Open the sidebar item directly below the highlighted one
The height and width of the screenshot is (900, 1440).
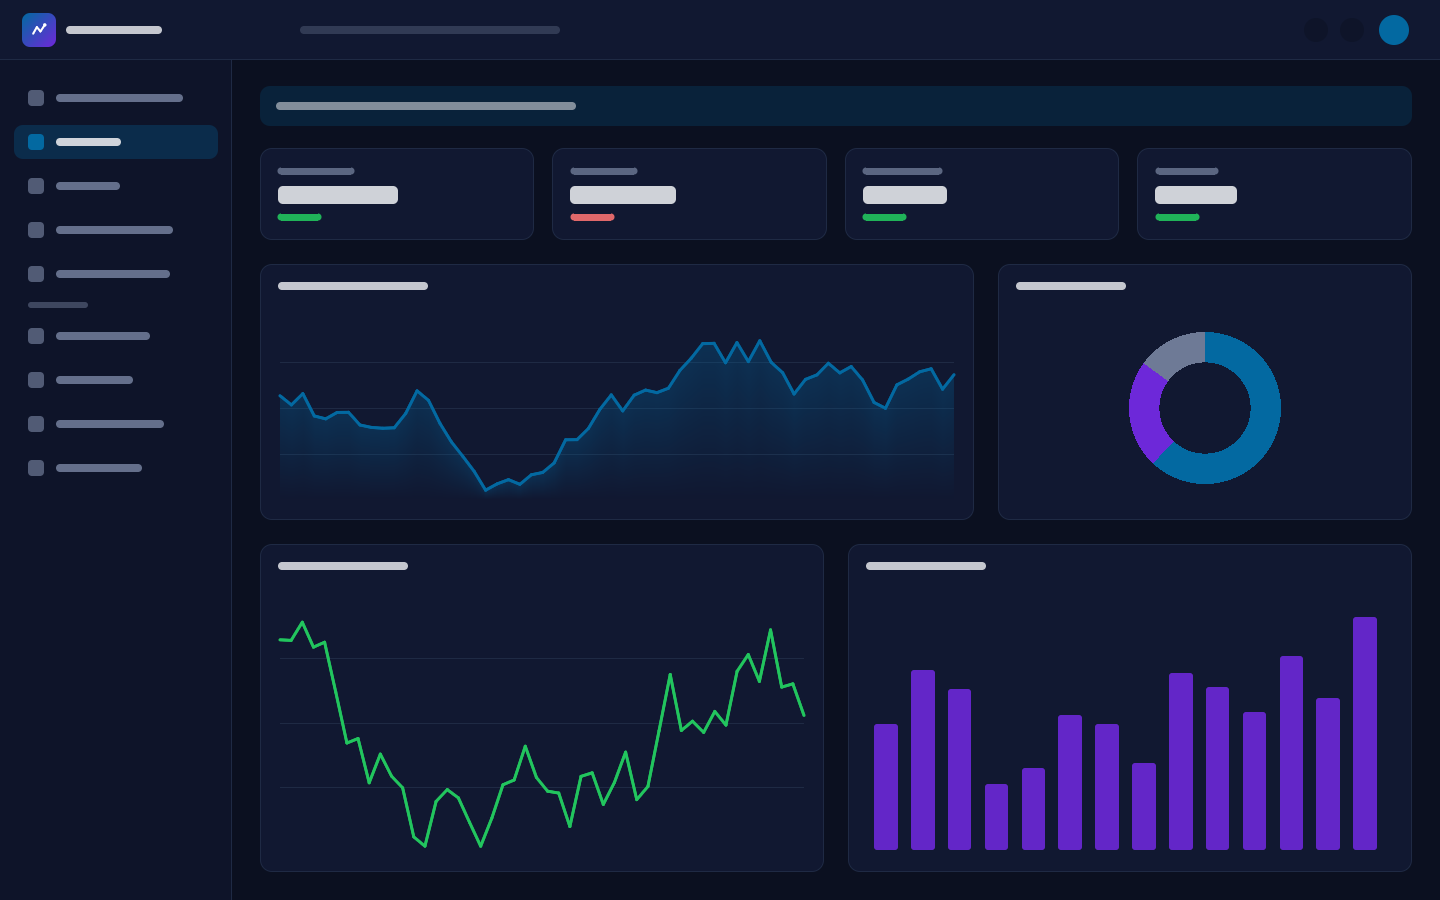tap(116, 186)
